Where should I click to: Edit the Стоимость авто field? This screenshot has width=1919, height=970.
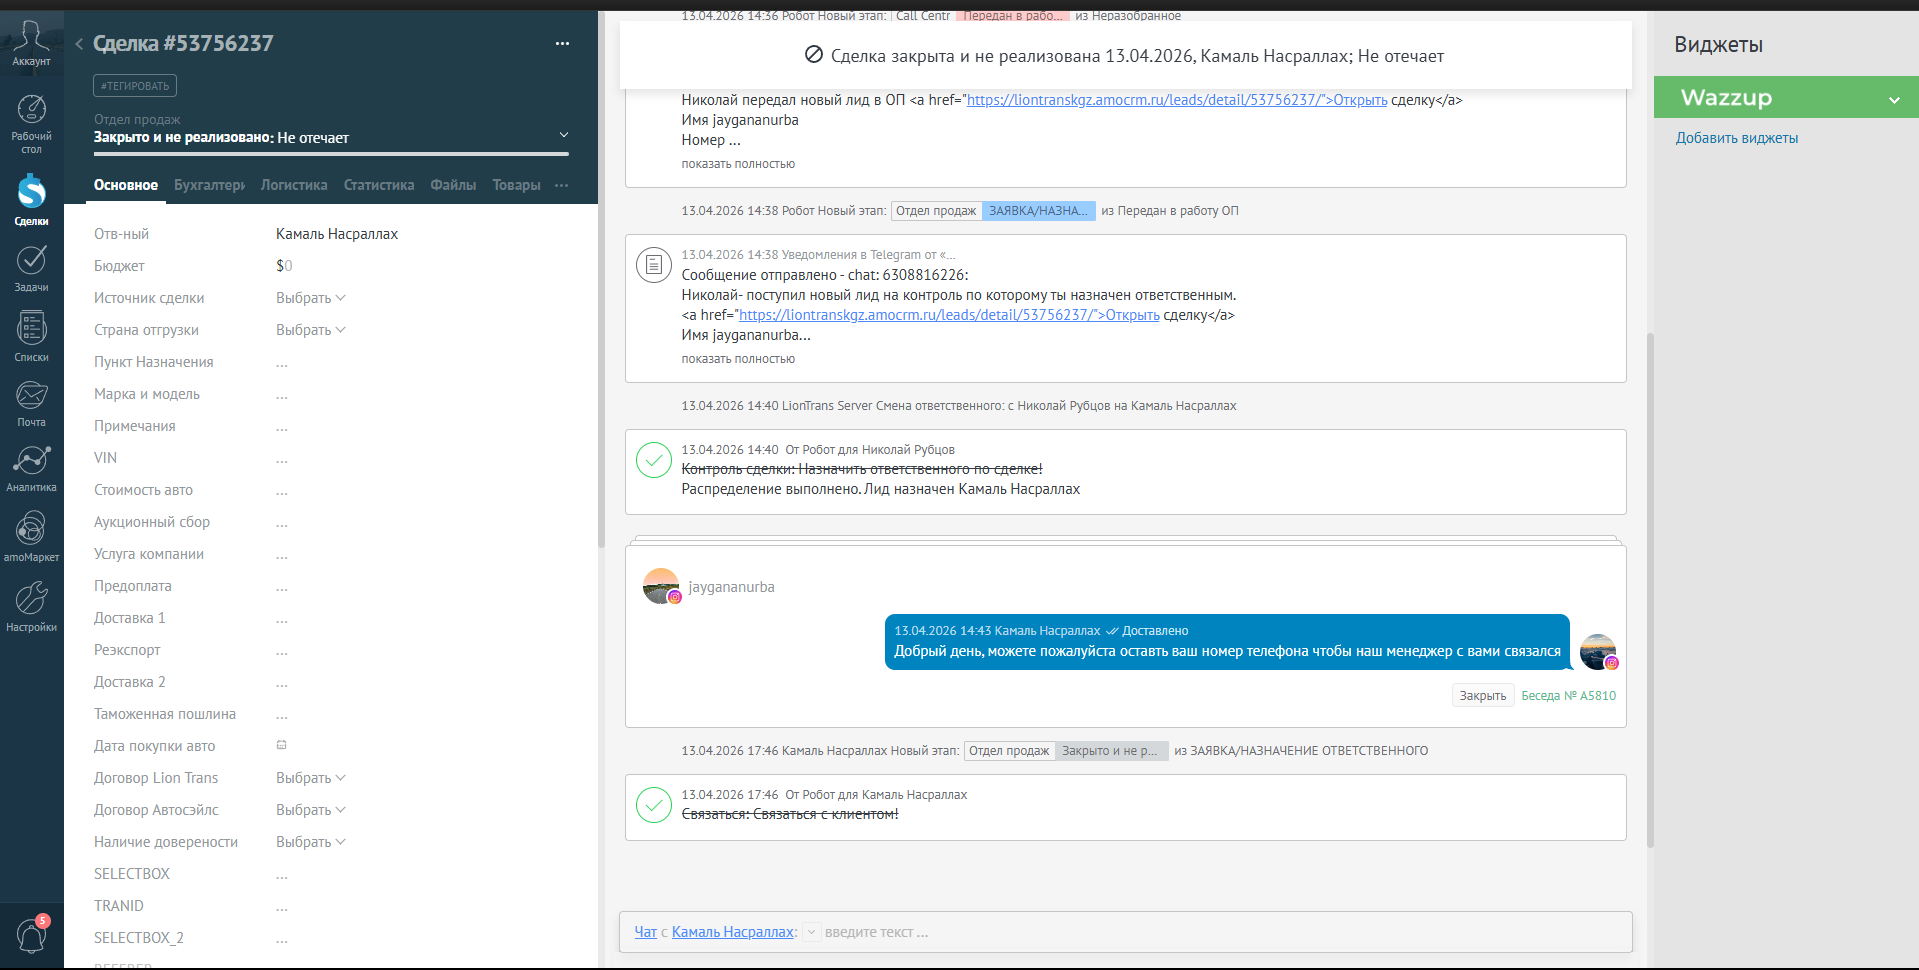point(282,490)
